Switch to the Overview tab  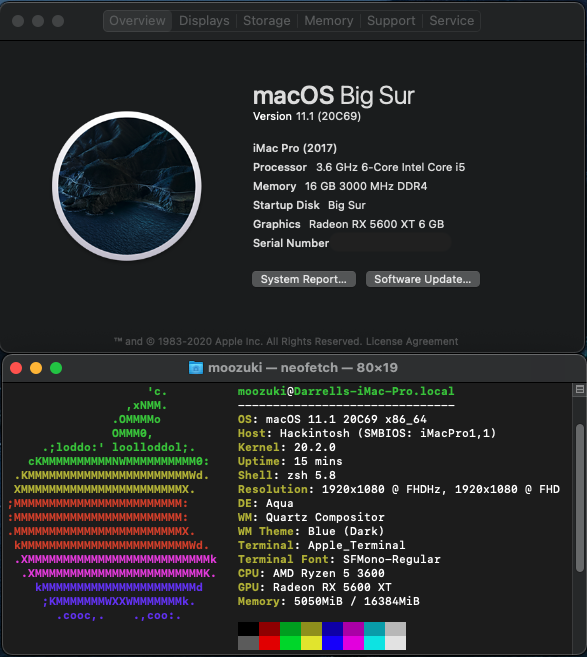point(137,21)
